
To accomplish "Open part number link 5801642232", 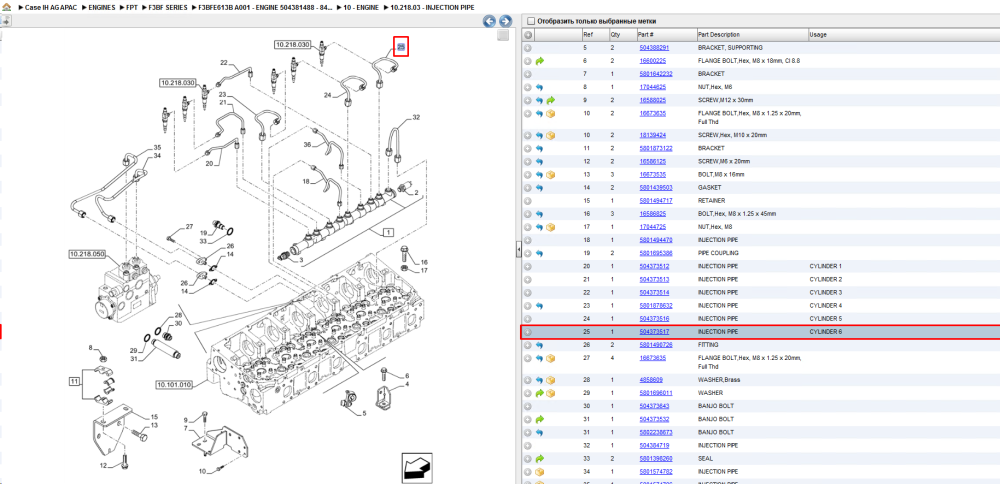I will click(x=655, y=74).
